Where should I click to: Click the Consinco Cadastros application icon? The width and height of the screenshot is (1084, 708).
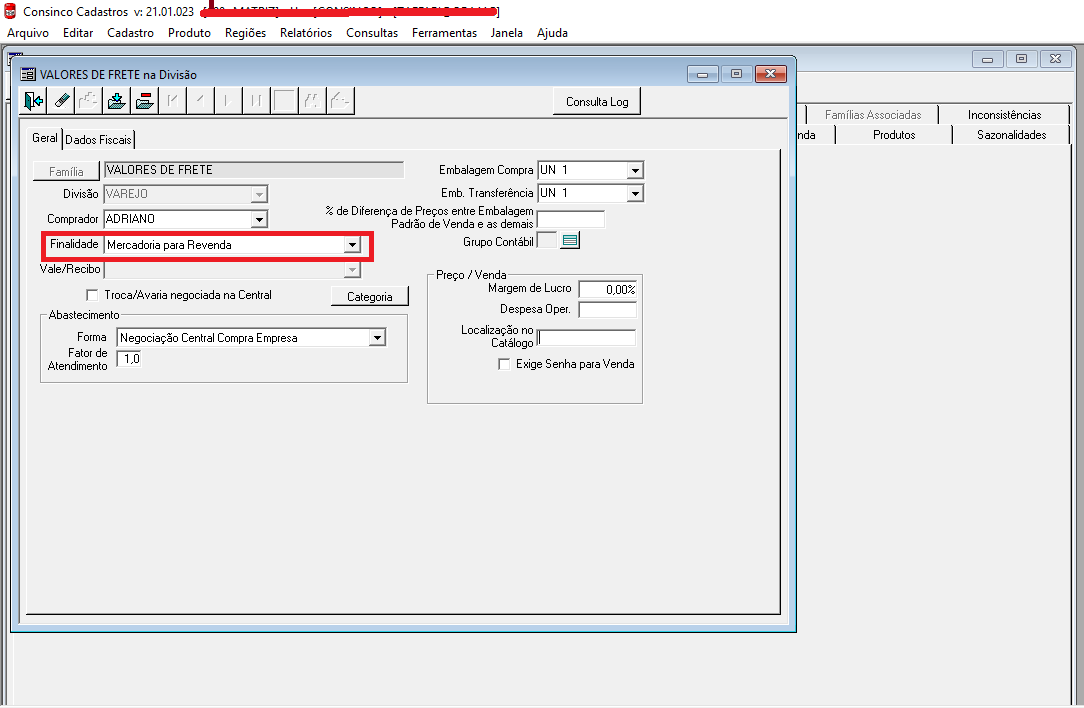coord(10,11)
